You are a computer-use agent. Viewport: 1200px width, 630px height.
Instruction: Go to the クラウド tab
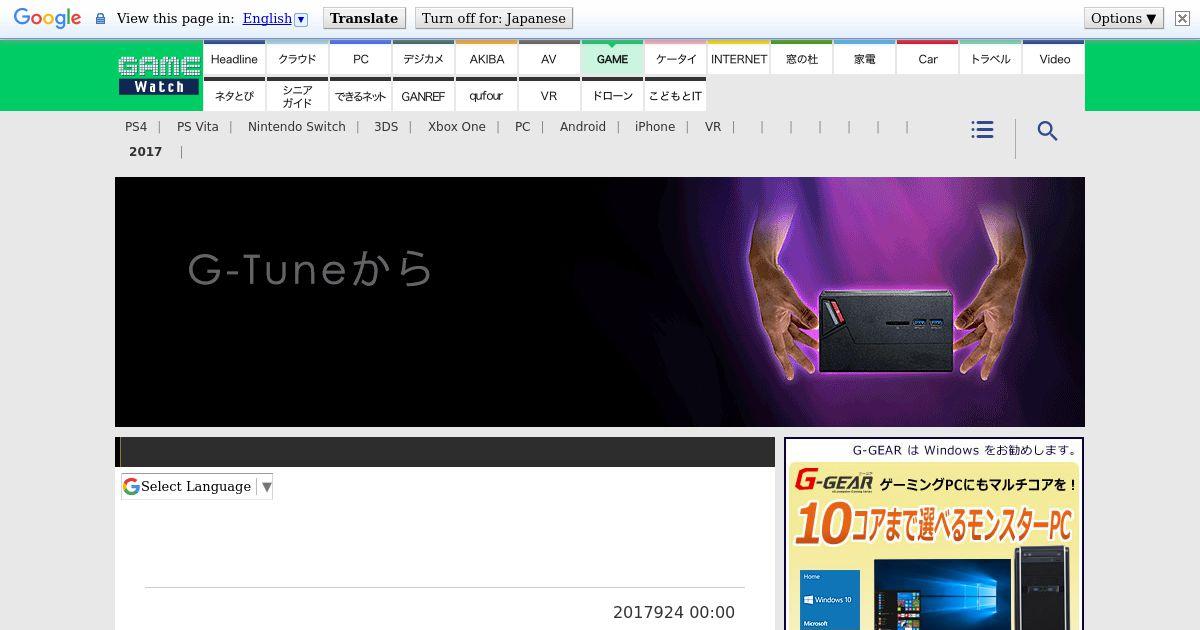coord(297,58)
